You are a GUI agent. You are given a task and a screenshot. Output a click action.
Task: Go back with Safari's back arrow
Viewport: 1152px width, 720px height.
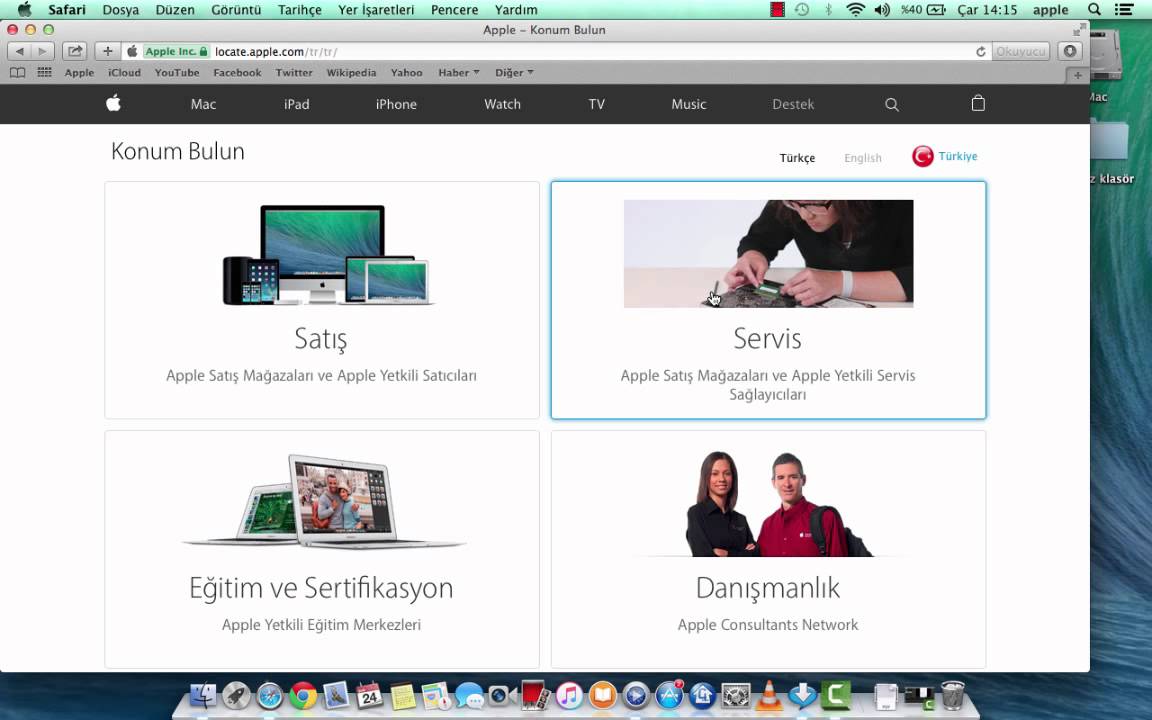[x=19, y=51]
